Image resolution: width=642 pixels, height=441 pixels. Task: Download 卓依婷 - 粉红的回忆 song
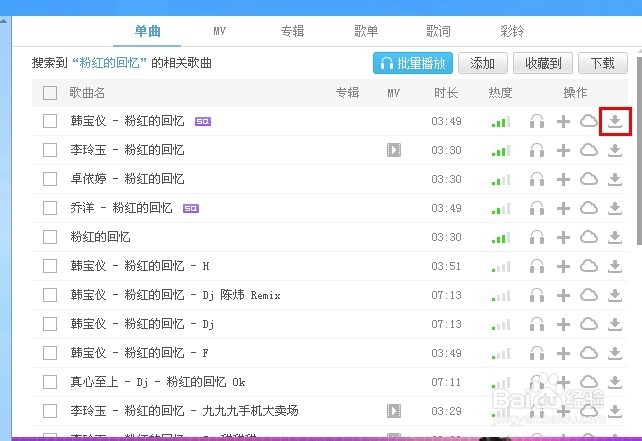coord(615,179)
